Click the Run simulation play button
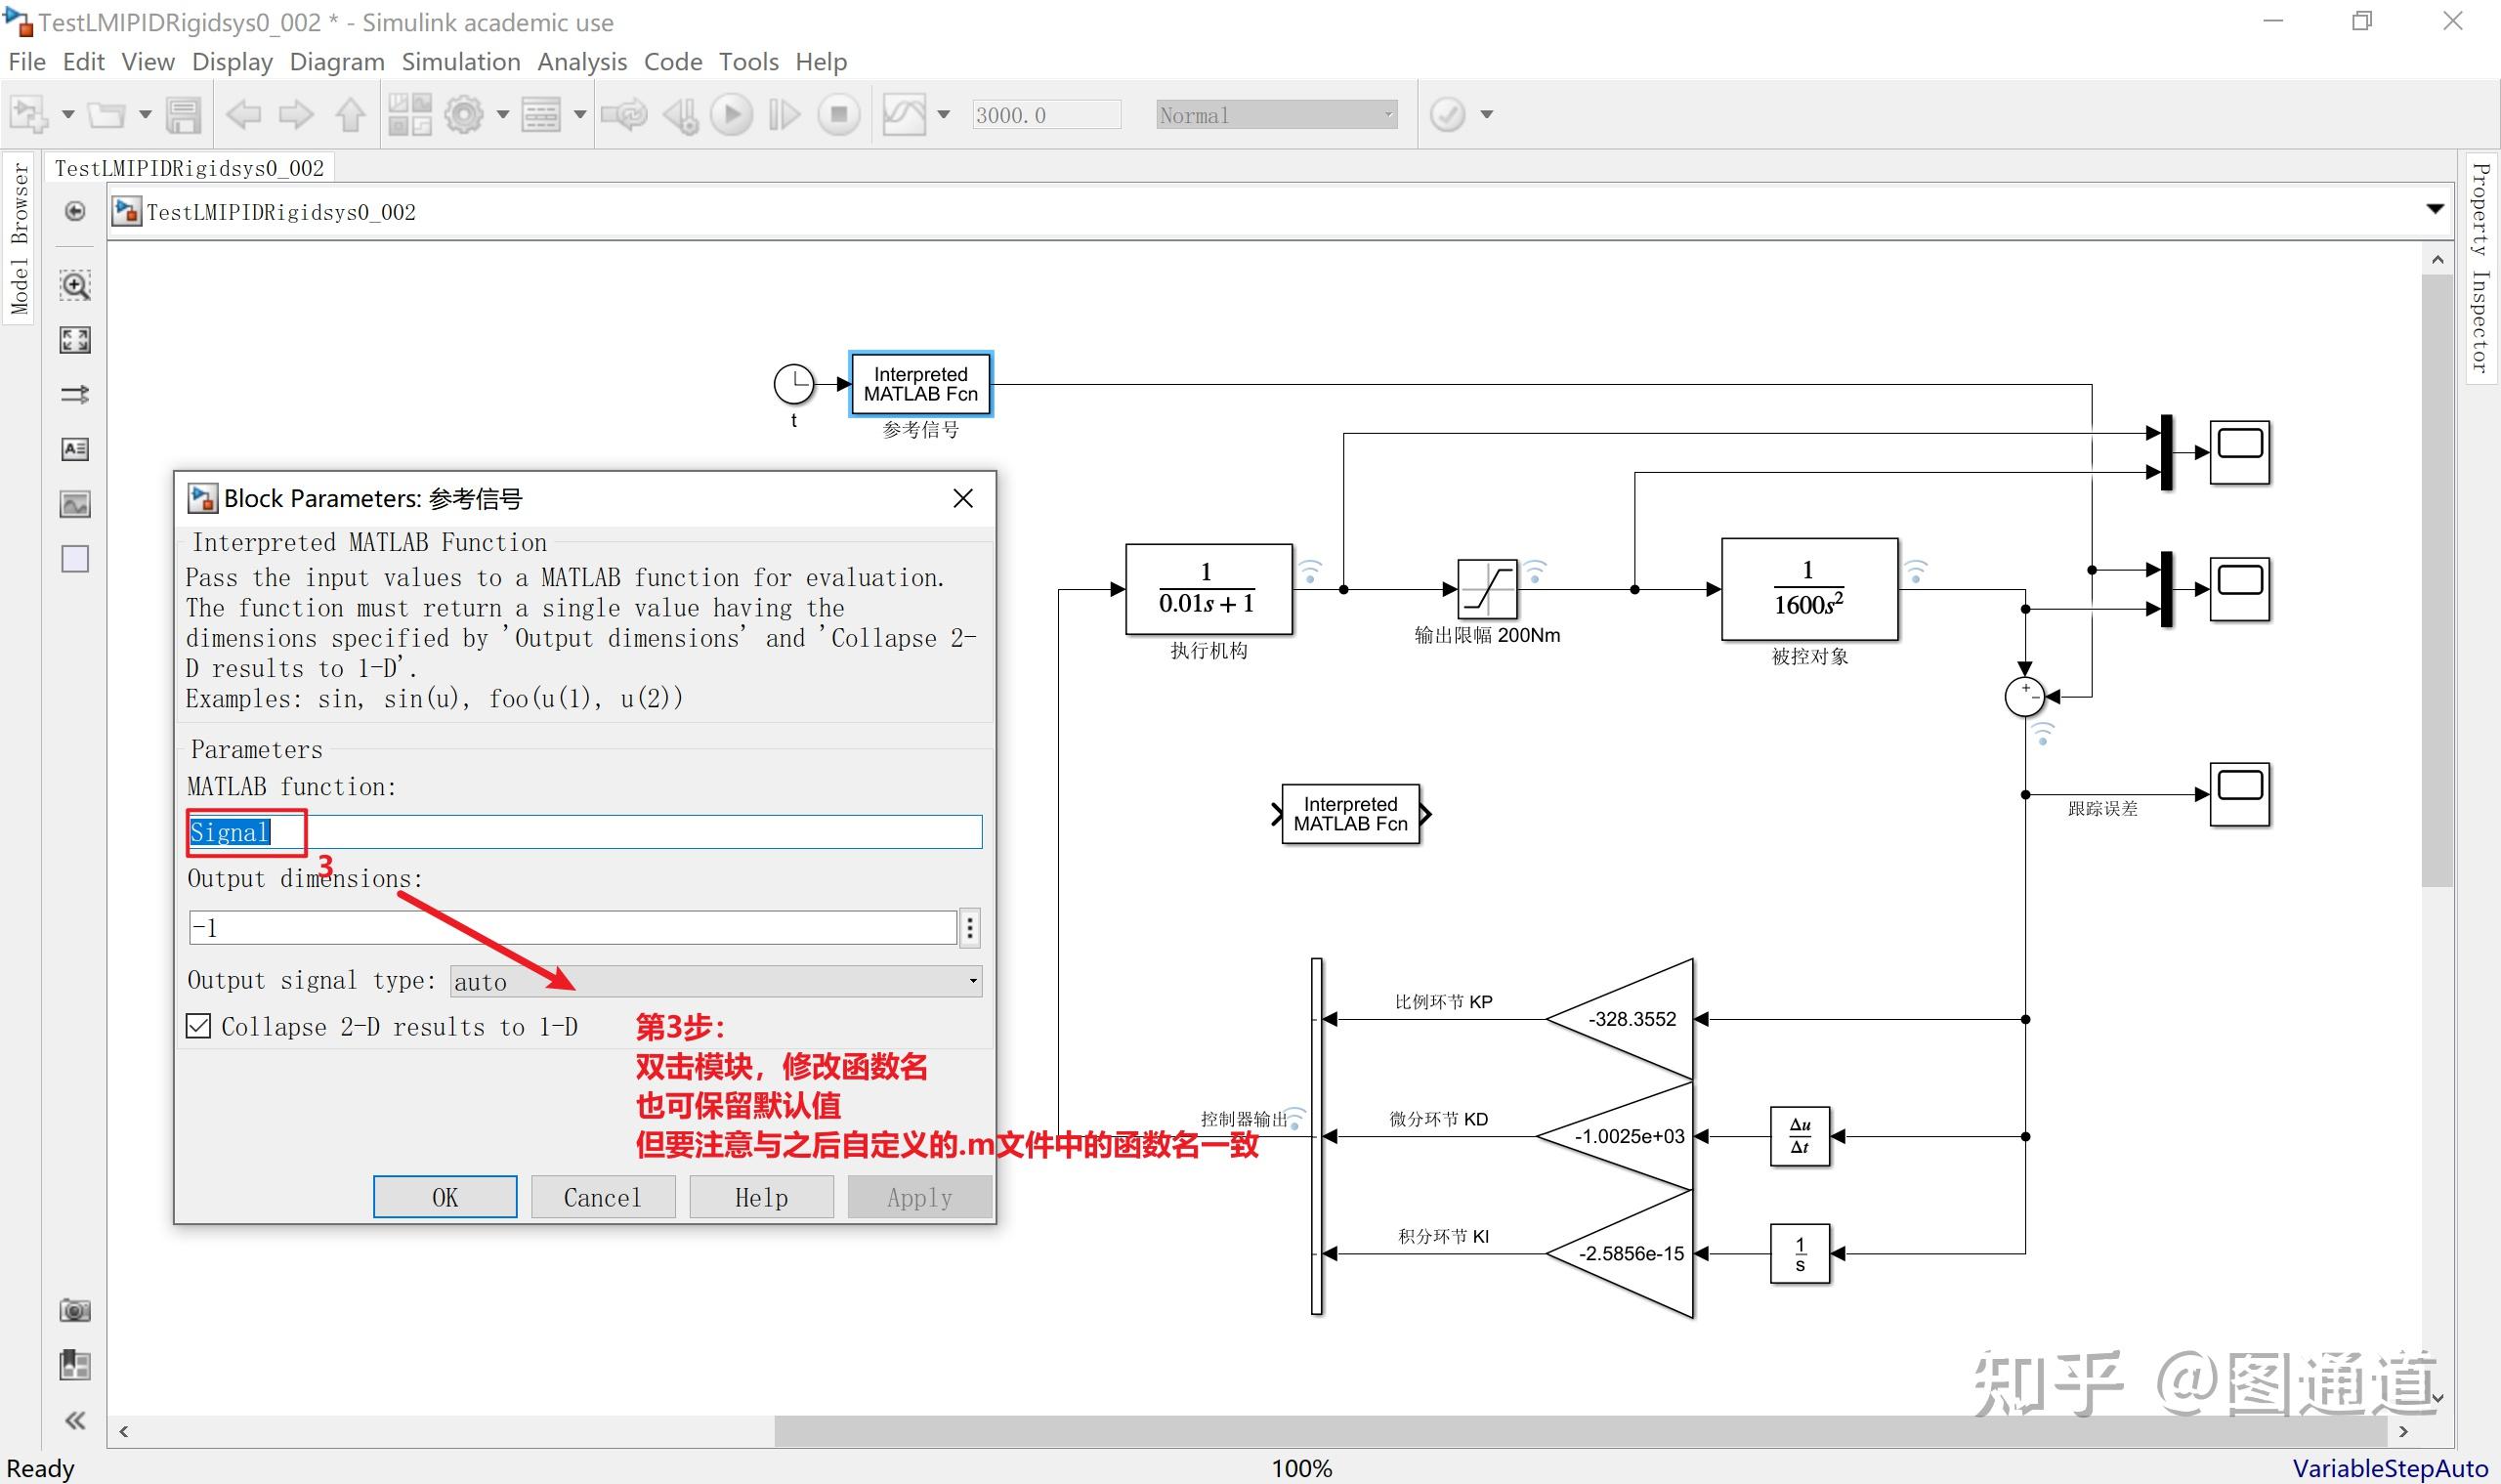The width and height of the screenshot is (2501, 1484). (x=731, y=115)
